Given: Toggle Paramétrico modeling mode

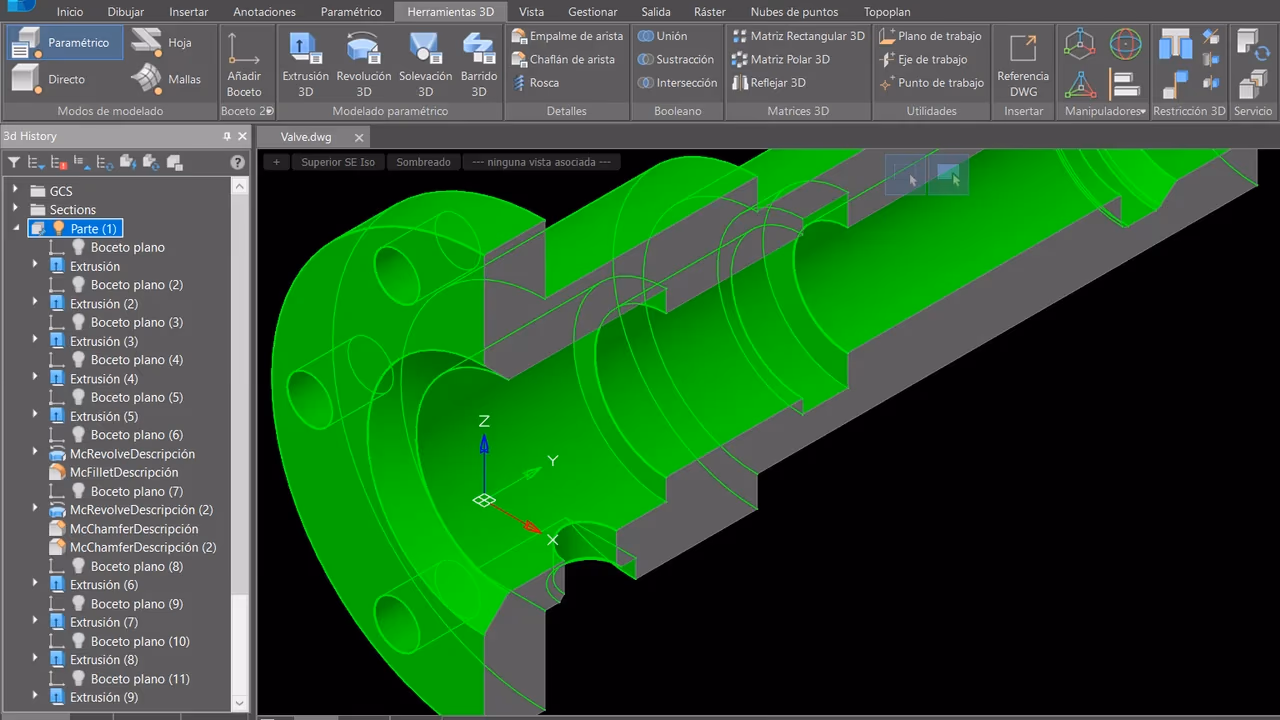Looking at the screenshot, I should pyautogui.click(x=64, y=43).
